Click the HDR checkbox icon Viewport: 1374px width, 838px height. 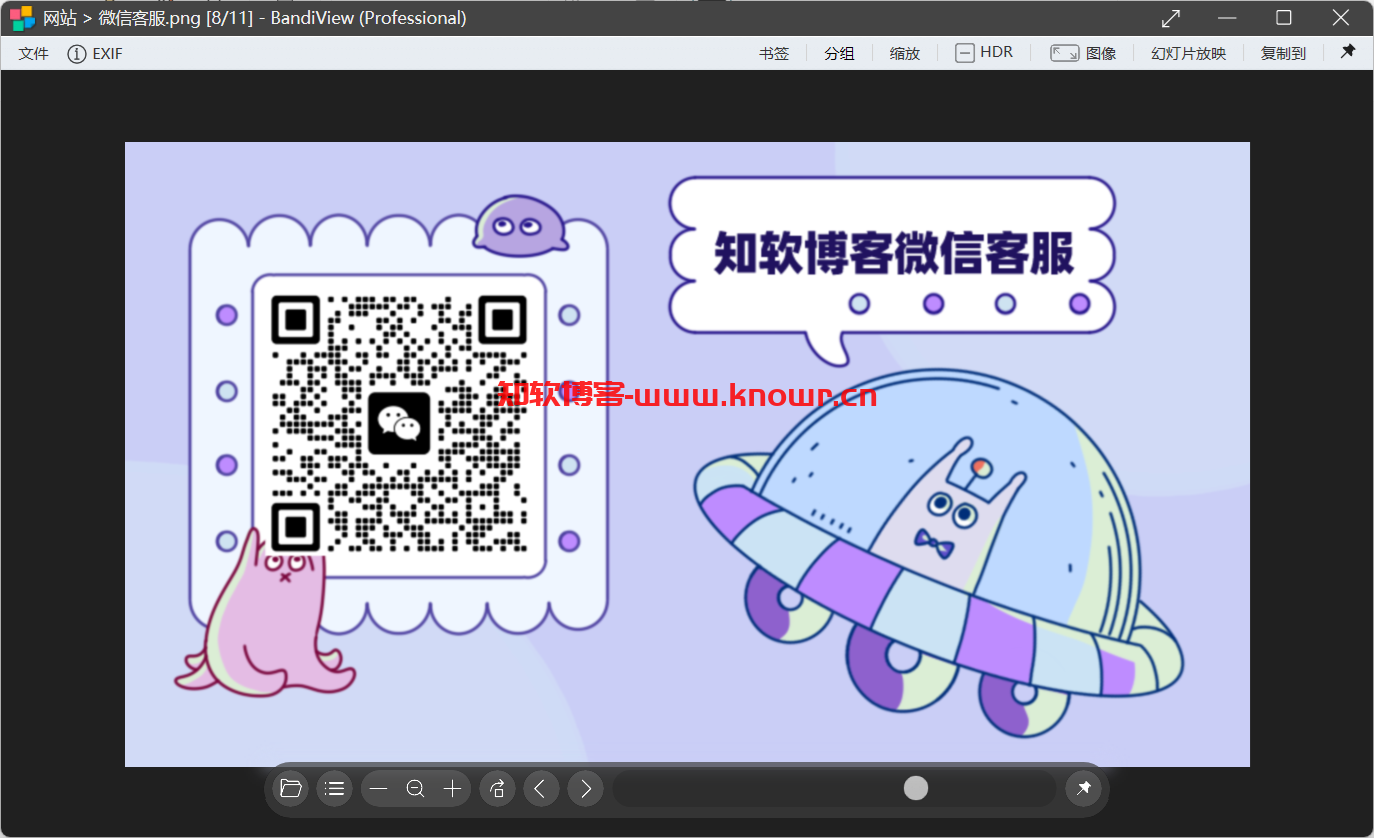[x=965, y=54]
